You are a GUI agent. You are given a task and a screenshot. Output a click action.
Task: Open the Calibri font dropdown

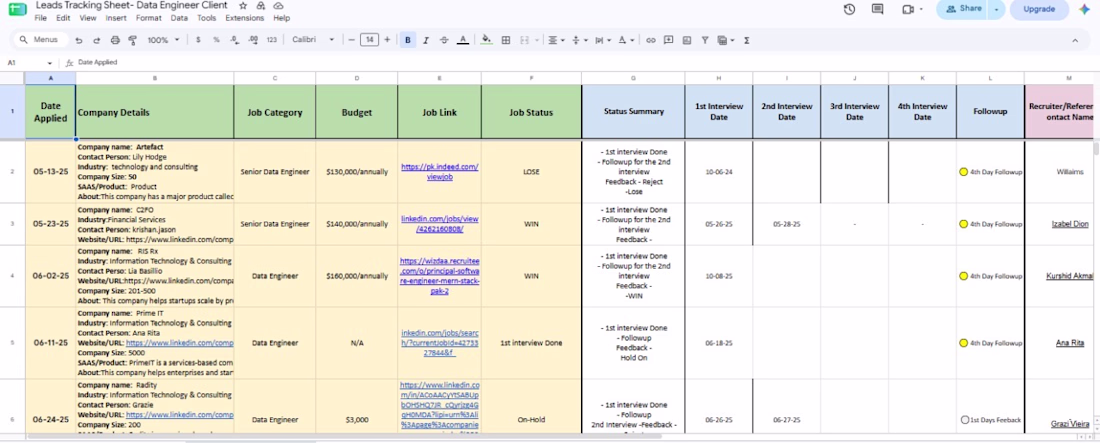[313, 40]
